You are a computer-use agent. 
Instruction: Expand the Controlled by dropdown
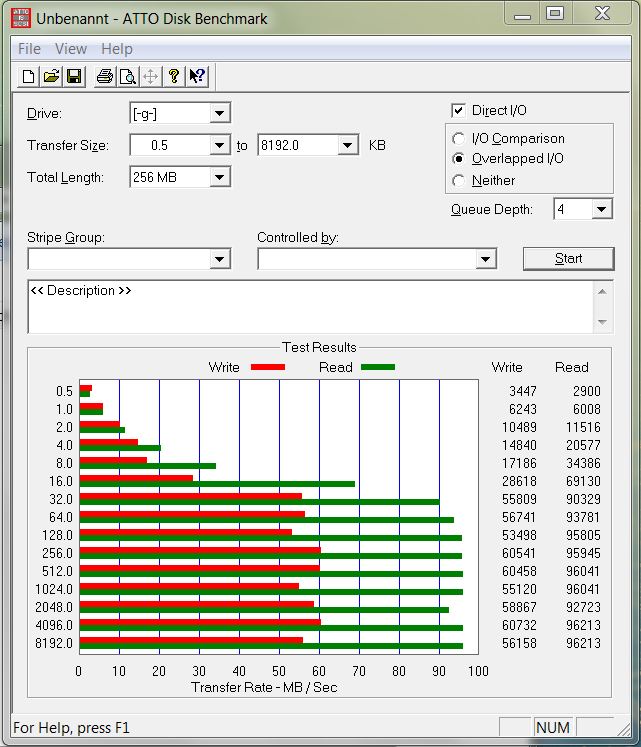pos(485,259)
